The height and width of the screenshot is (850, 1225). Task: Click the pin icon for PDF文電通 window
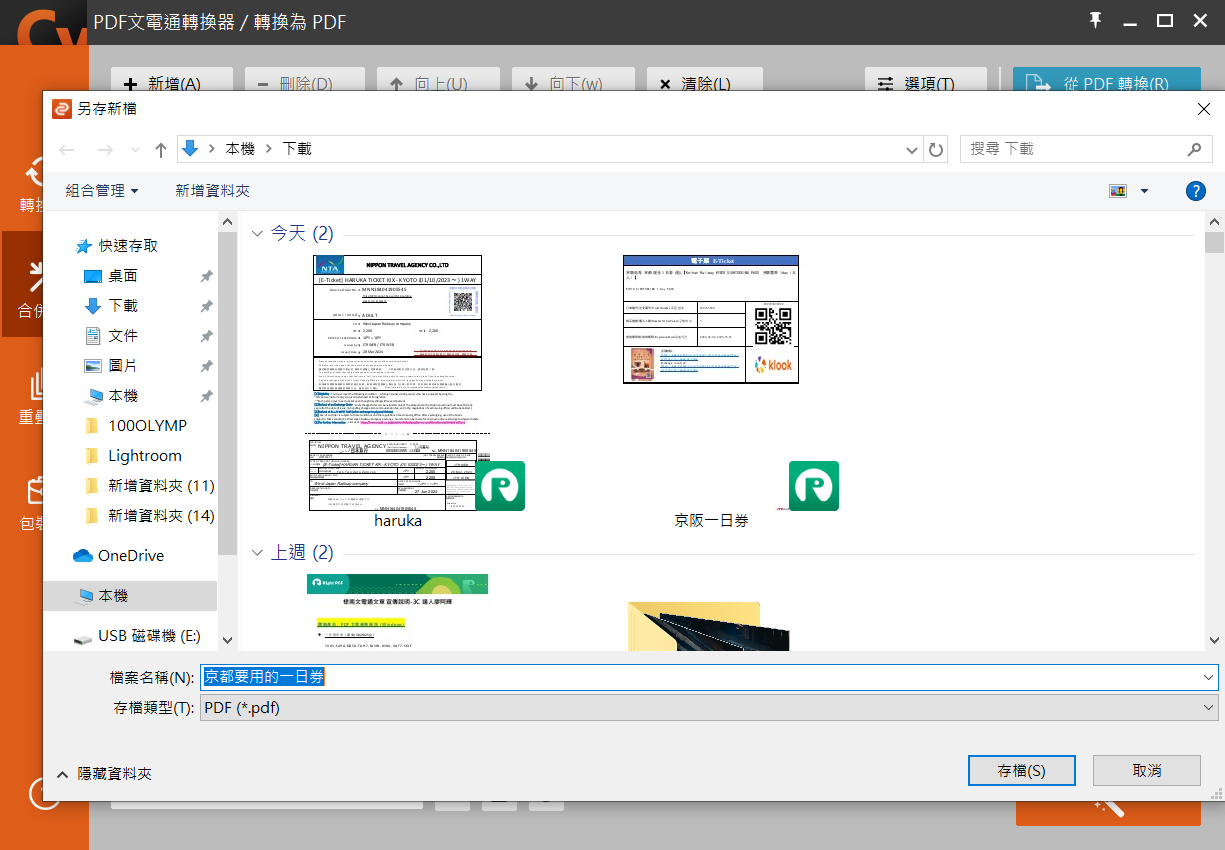pos(1096,21)
